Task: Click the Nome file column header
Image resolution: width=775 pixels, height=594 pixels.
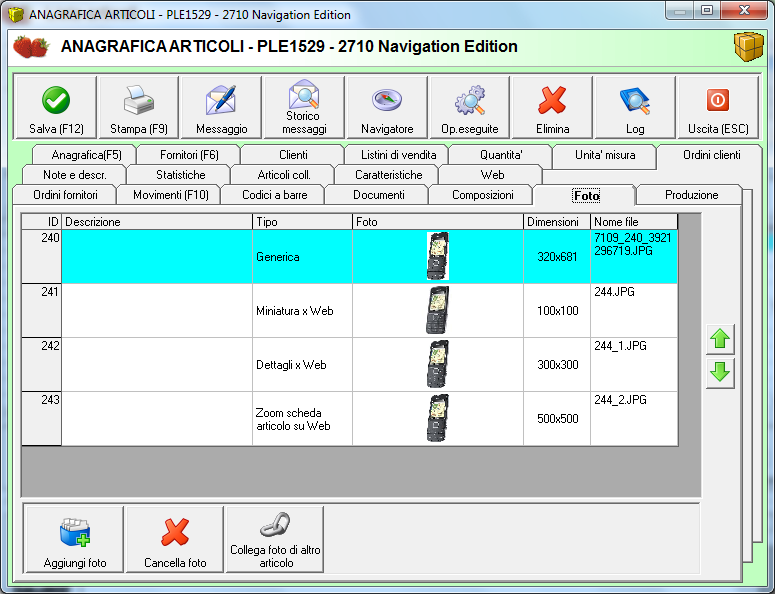Action: tap(634, 222)
